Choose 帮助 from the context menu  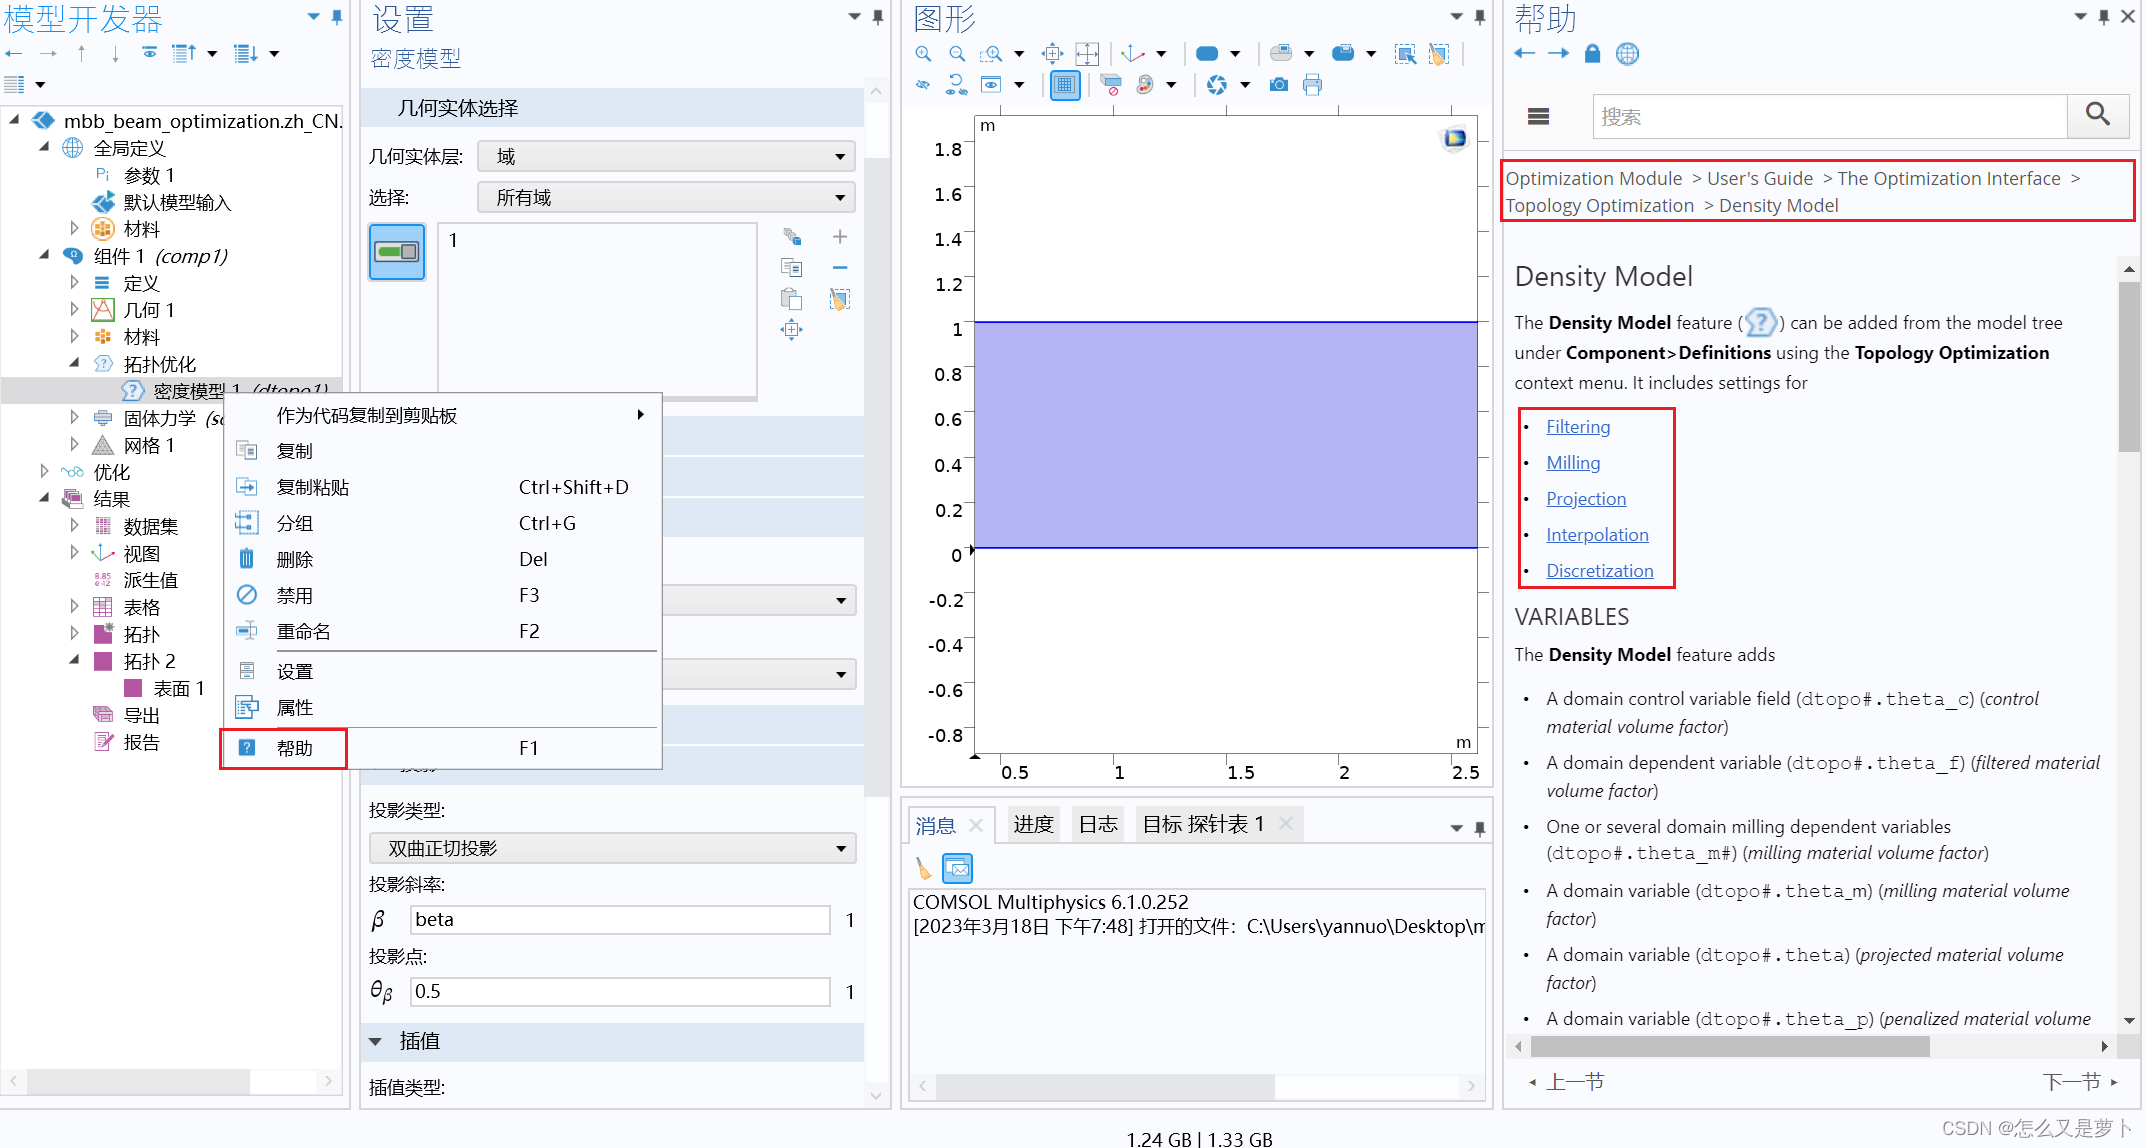[441, 748]
